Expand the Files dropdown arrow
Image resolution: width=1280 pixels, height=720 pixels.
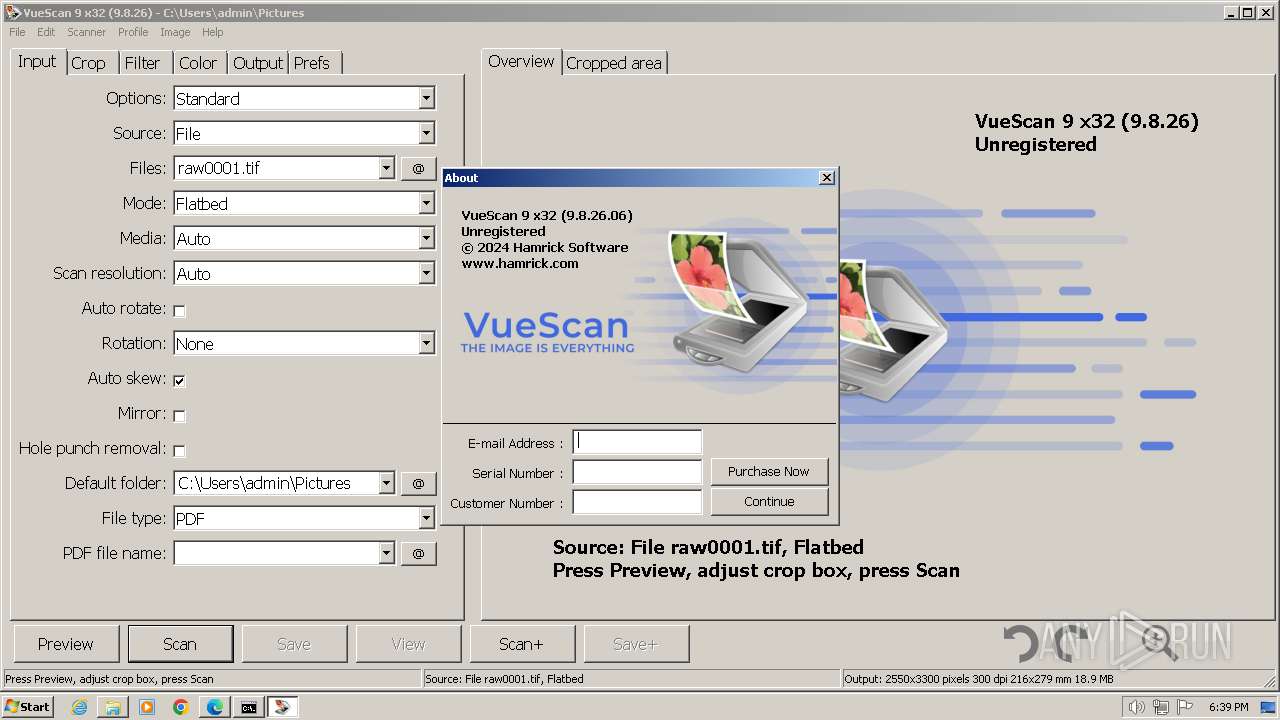pos(386,168)
